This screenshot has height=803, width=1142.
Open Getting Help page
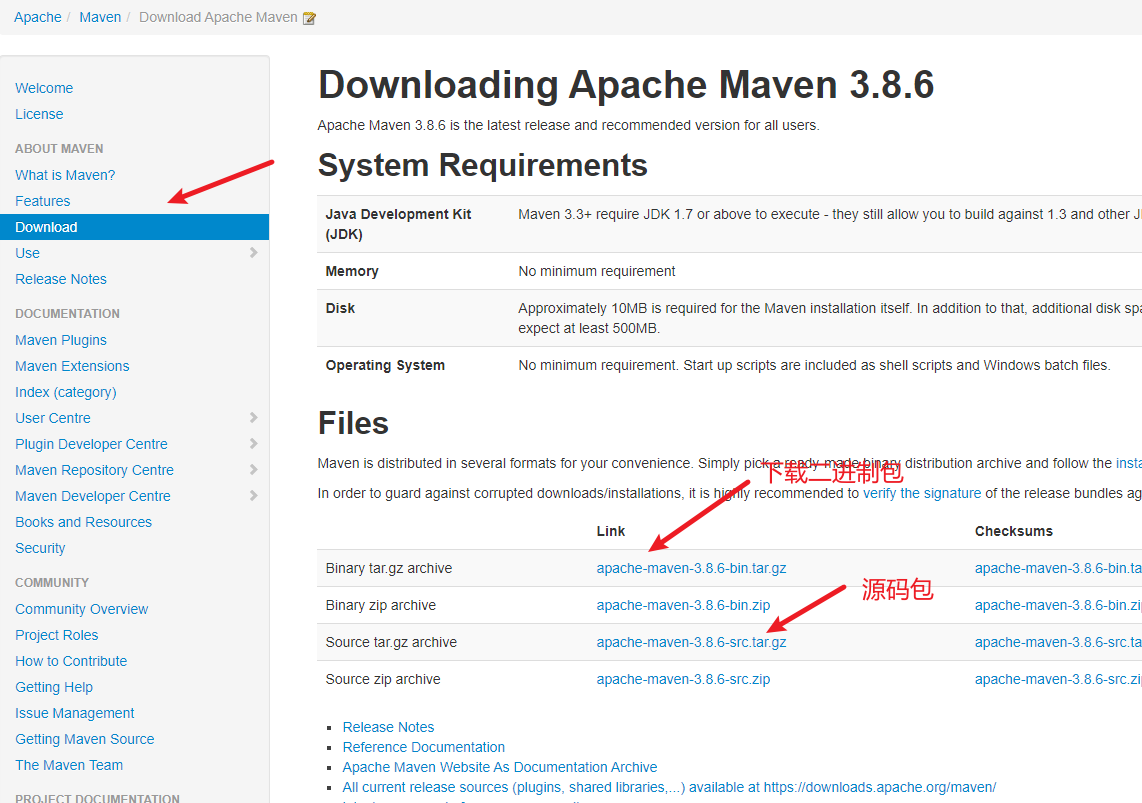pos(54,687)
